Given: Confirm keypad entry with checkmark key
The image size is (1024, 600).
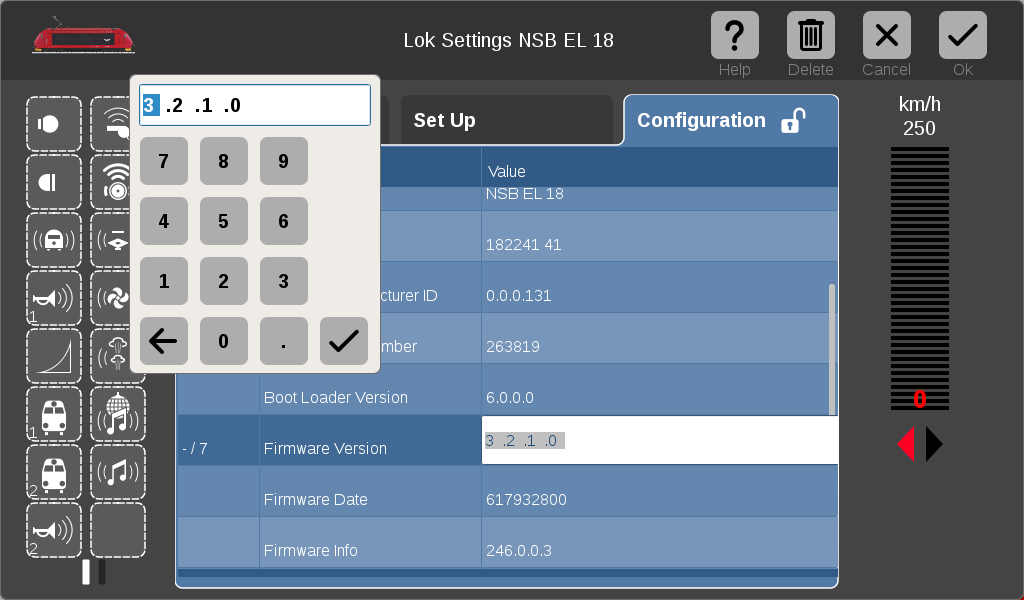Looking at the screenshot, I should 344,341.
